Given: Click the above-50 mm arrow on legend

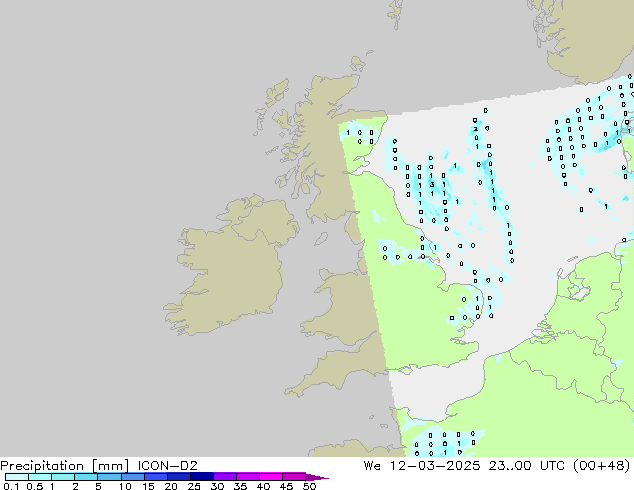Looking at the screenshot, I should point(317,477).
